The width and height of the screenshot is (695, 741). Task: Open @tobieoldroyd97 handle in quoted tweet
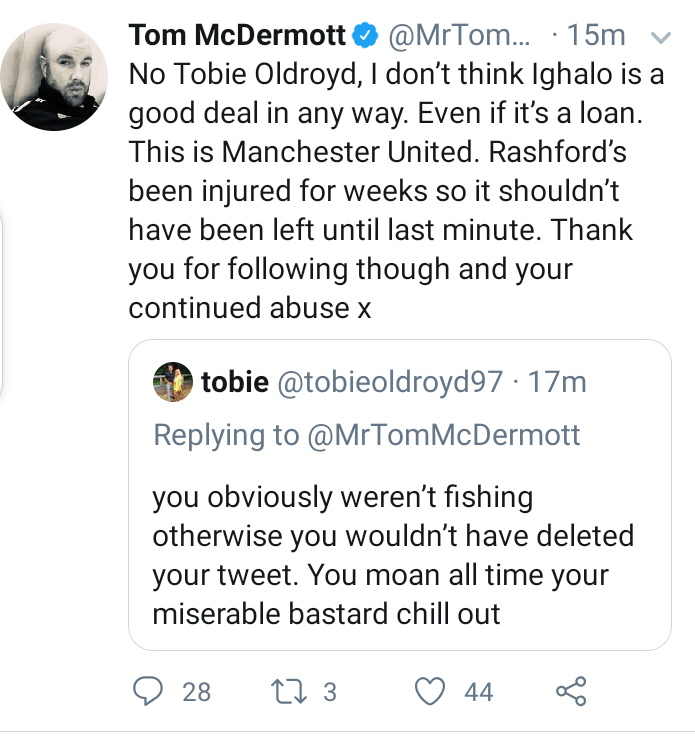click(390, 382)
